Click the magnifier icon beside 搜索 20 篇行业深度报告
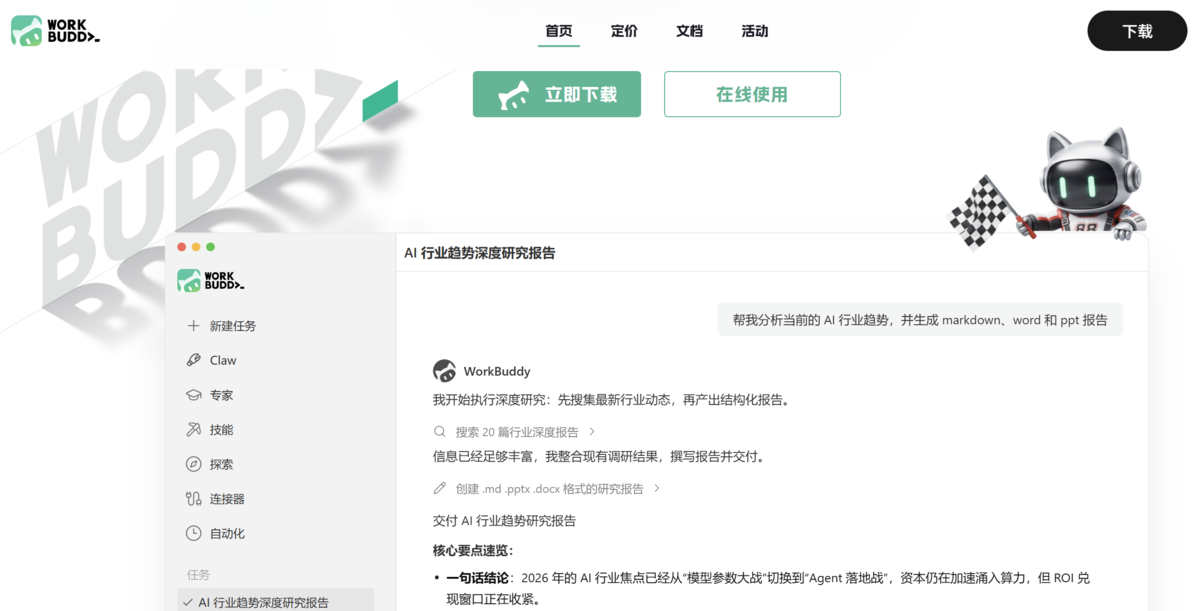Viewport: 1200px width, 611px height. click(x=439, y=432)
